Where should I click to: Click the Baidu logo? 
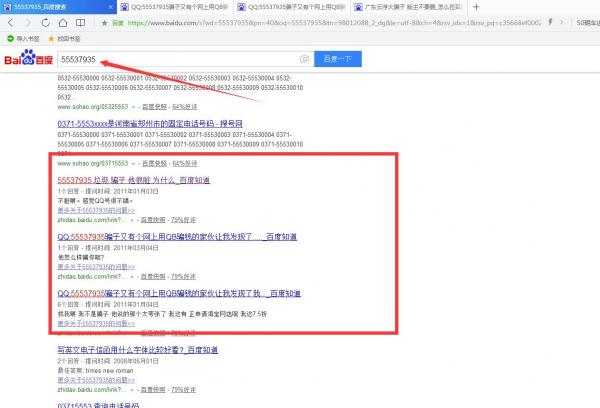coord(28,58)
